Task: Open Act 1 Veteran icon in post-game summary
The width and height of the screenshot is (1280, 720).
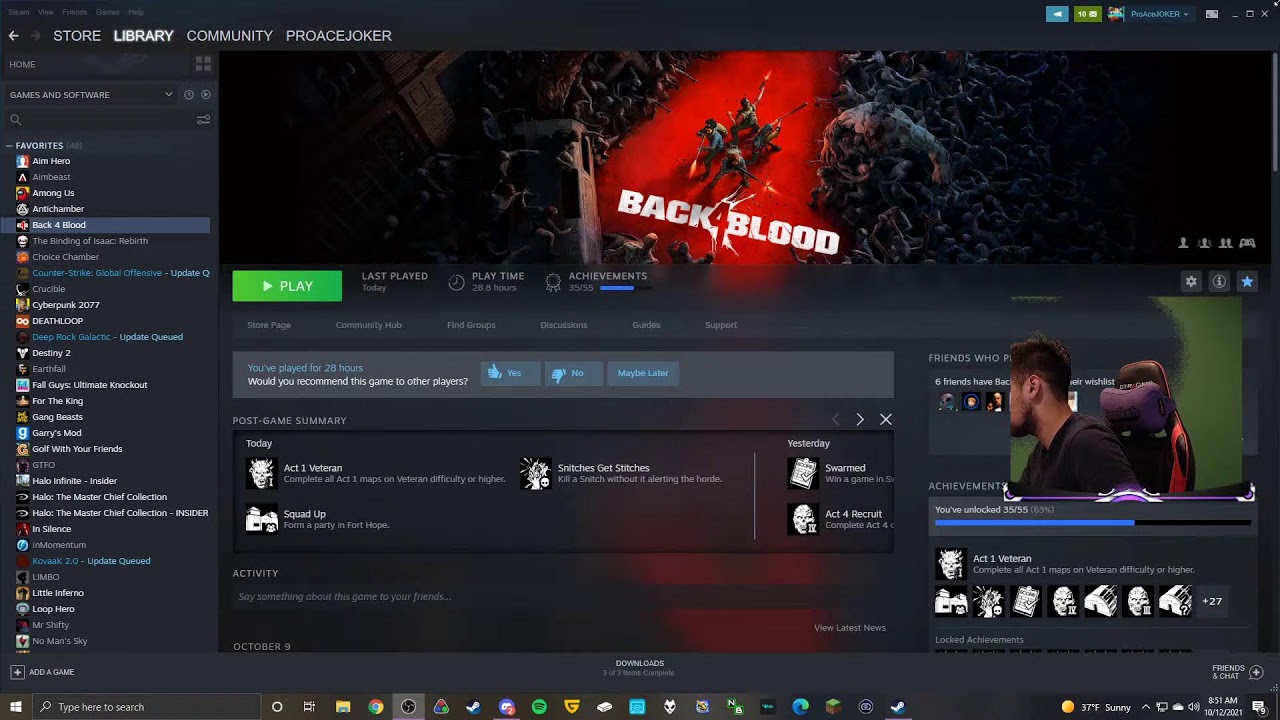Action: (262, 473)
